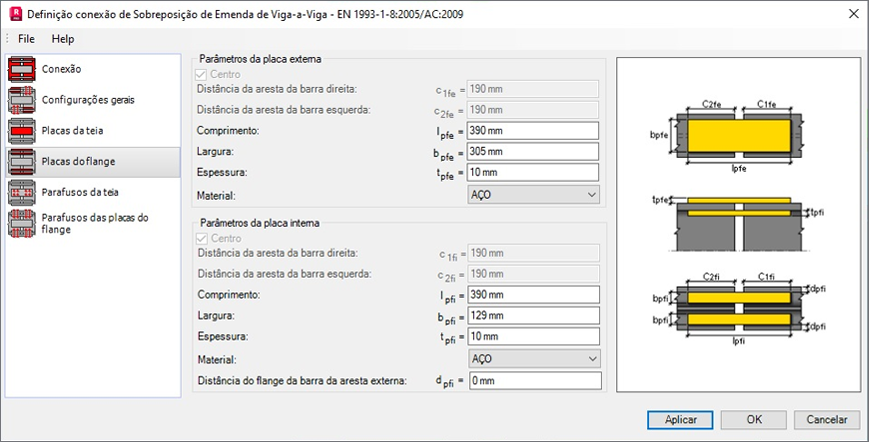Open the Placas da teia icon
The image size is (869, 442).
point(22,130)
